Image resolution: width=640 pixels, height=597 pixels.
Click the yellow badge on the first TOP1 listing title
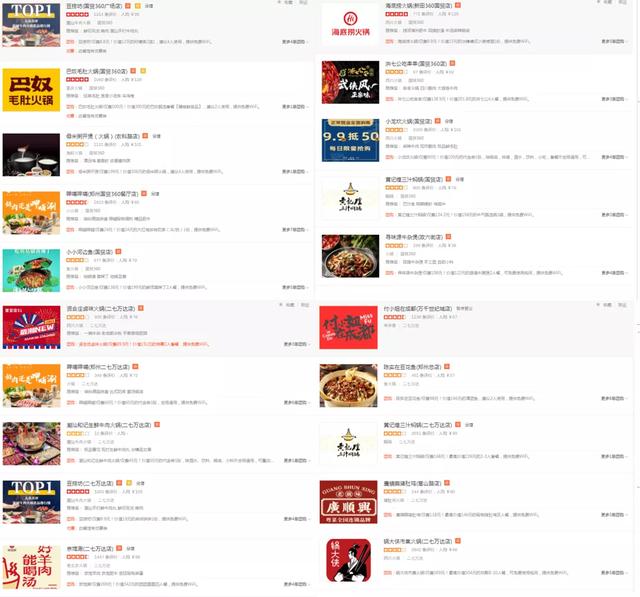click(138, 6)
